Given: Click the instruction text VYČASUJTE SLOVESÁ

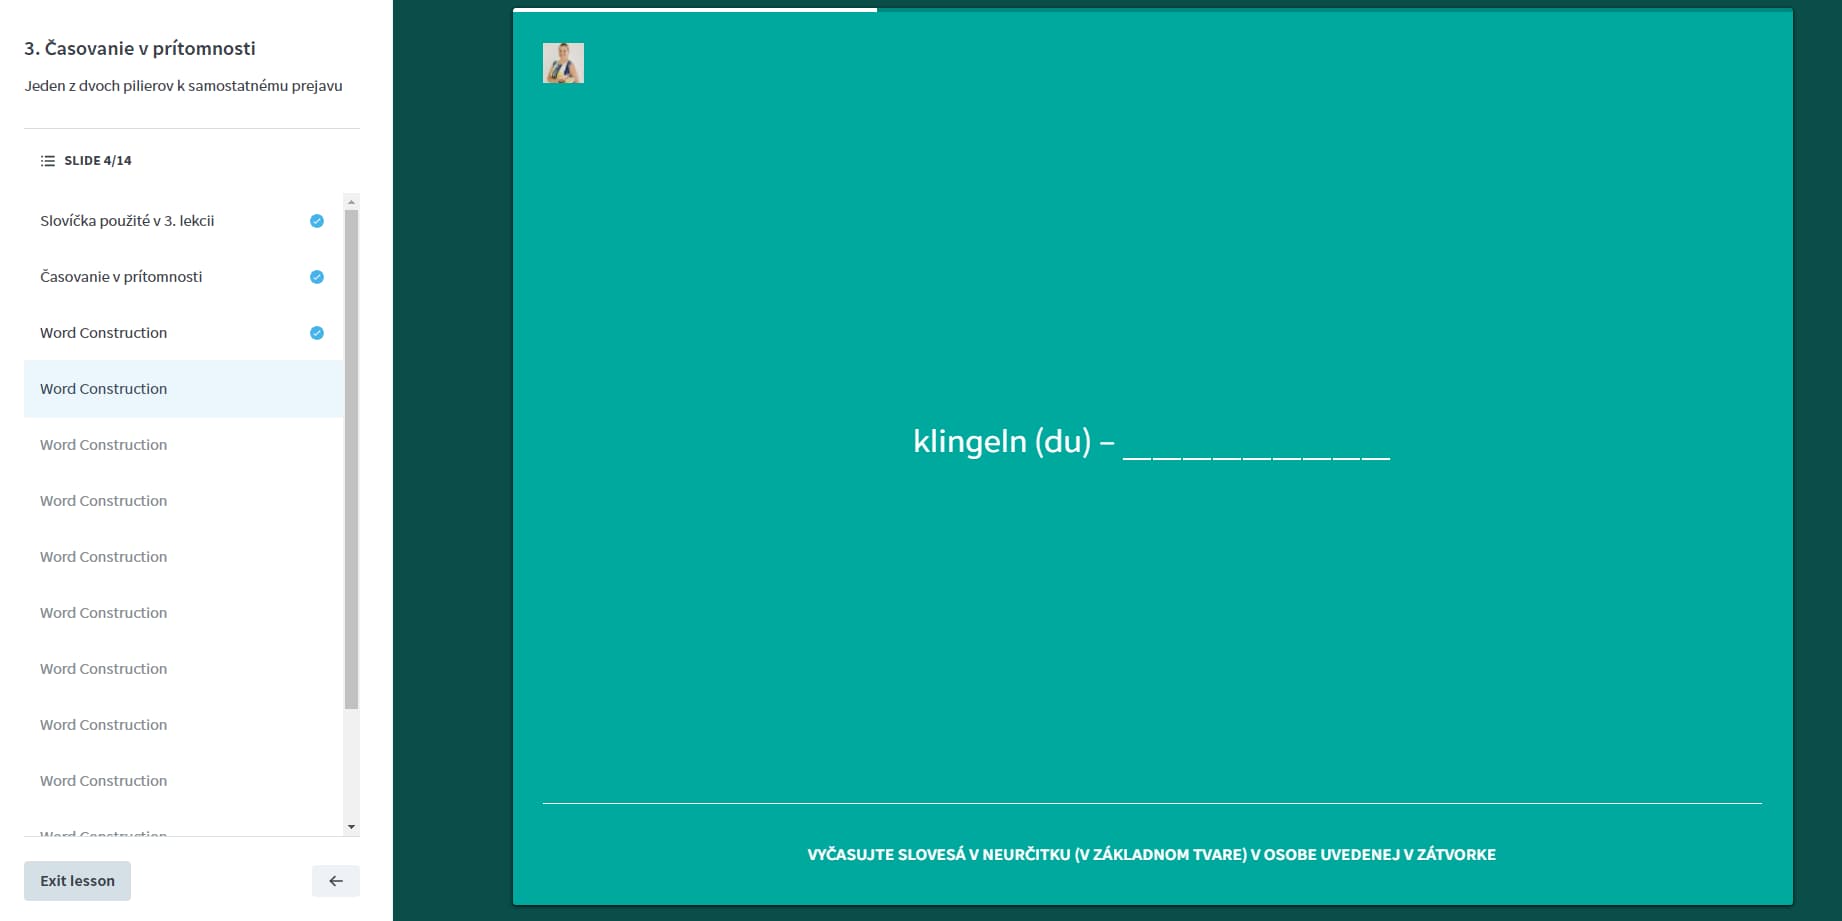Looking at the screenshot, I should click(x=1151, y=855).
